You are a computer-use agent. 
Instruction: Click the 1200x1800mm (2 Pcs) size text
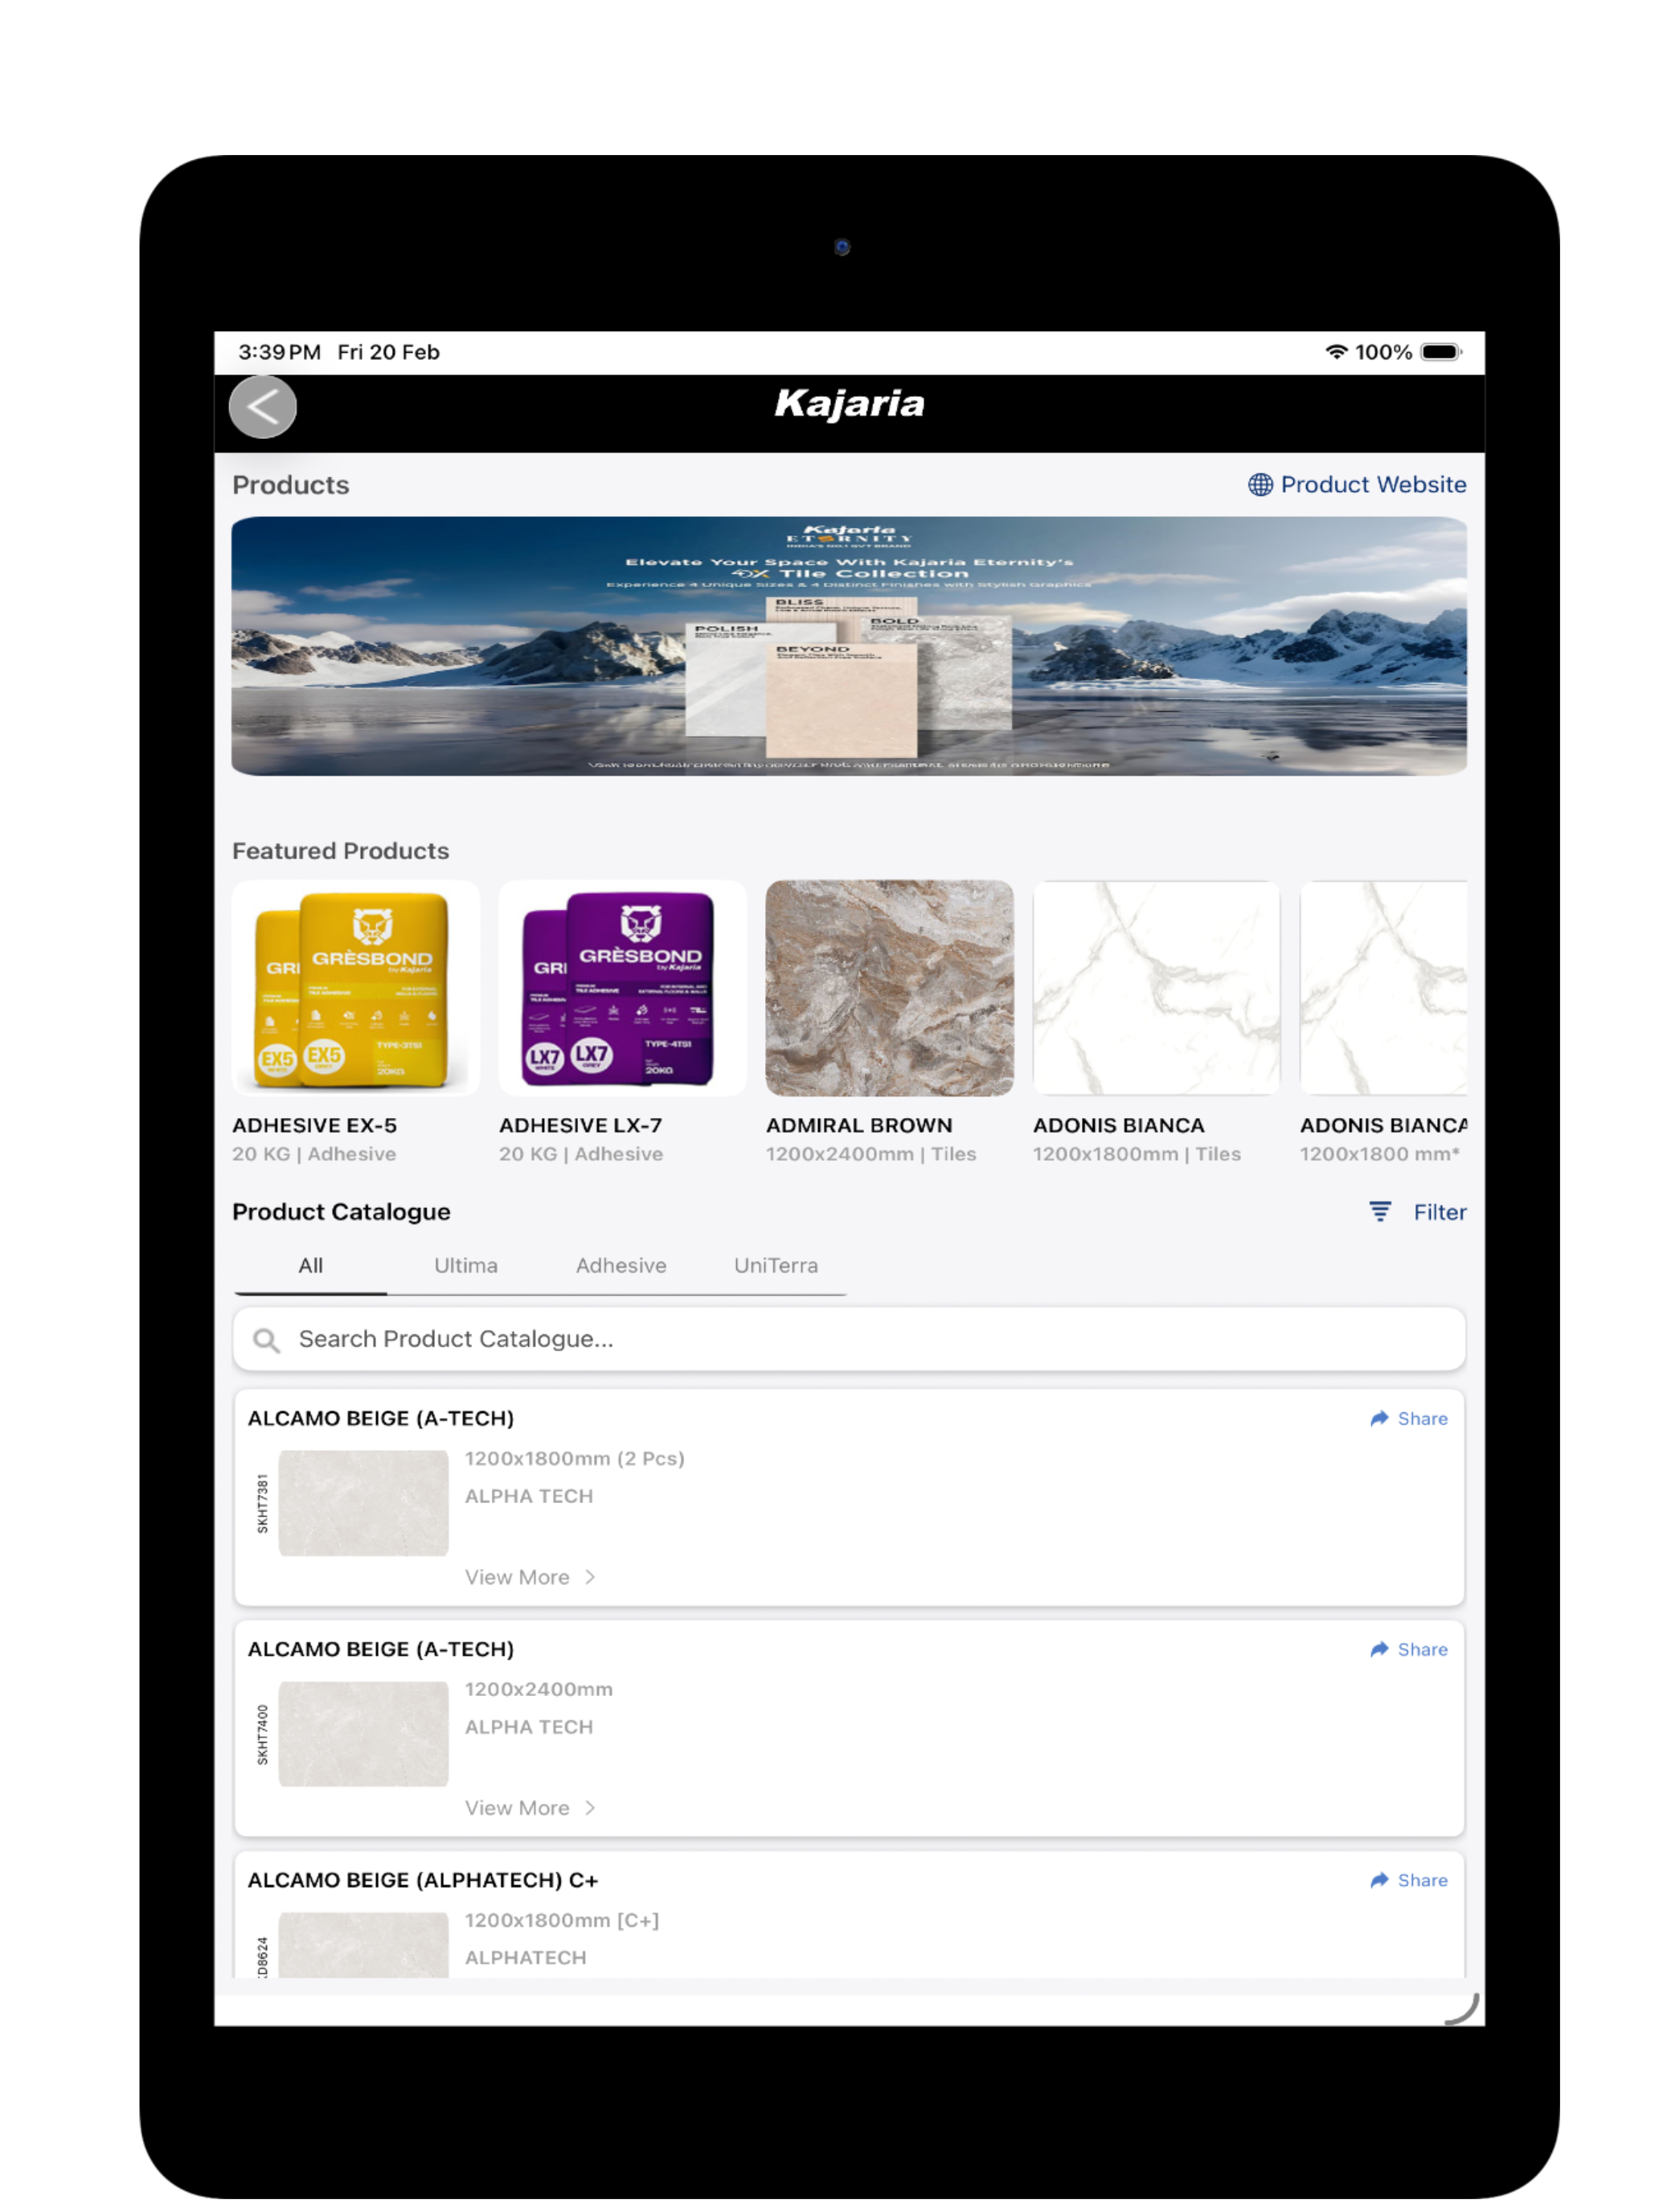tap(575, 1459)
